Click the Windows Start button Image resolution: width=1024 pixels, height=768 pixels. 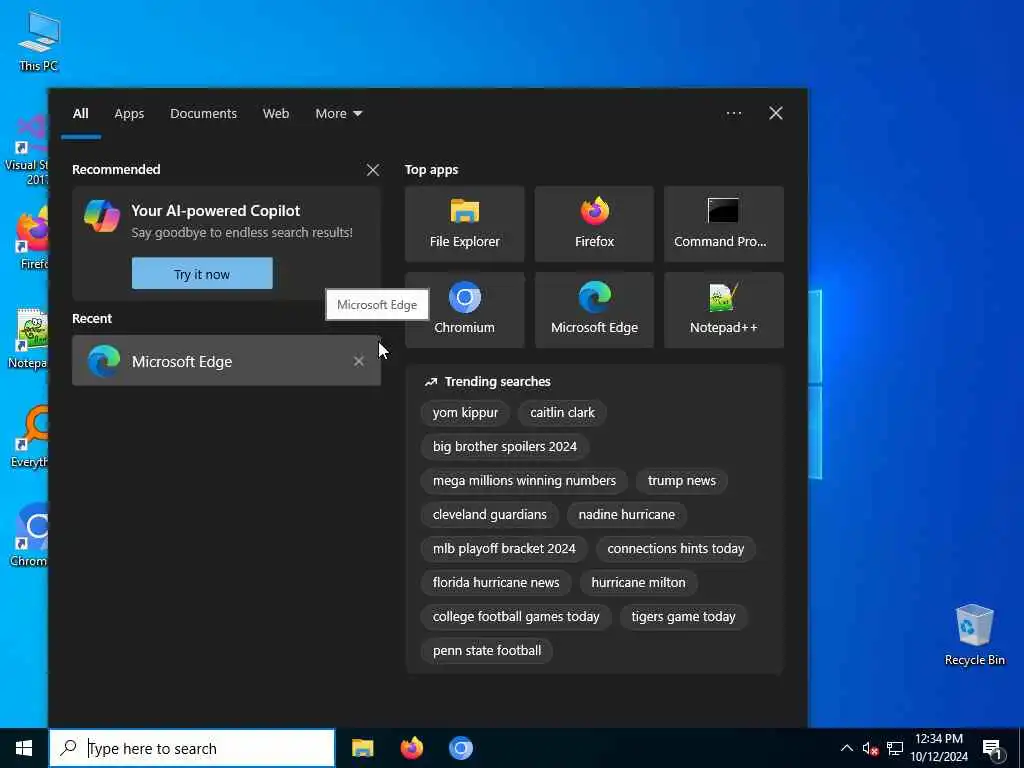point(24,748)
